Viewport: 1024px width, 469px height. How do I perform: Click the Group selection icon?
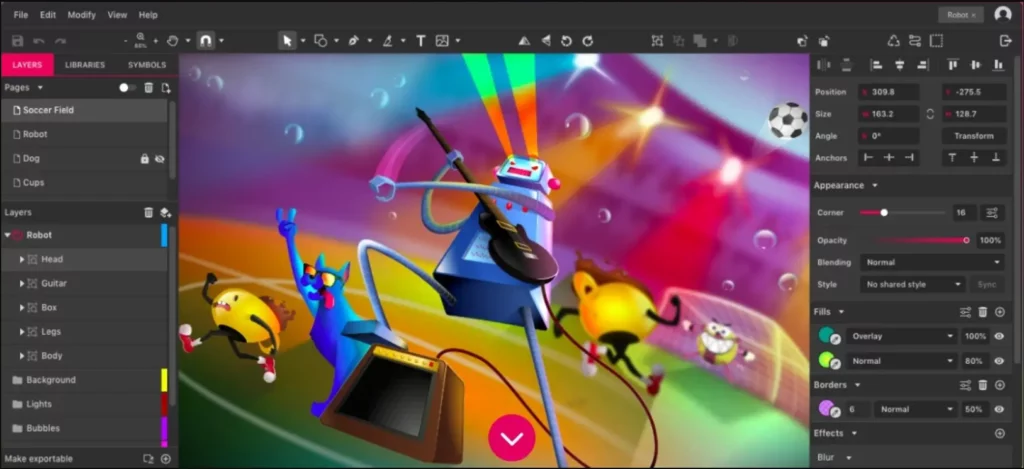click(657, 40)
